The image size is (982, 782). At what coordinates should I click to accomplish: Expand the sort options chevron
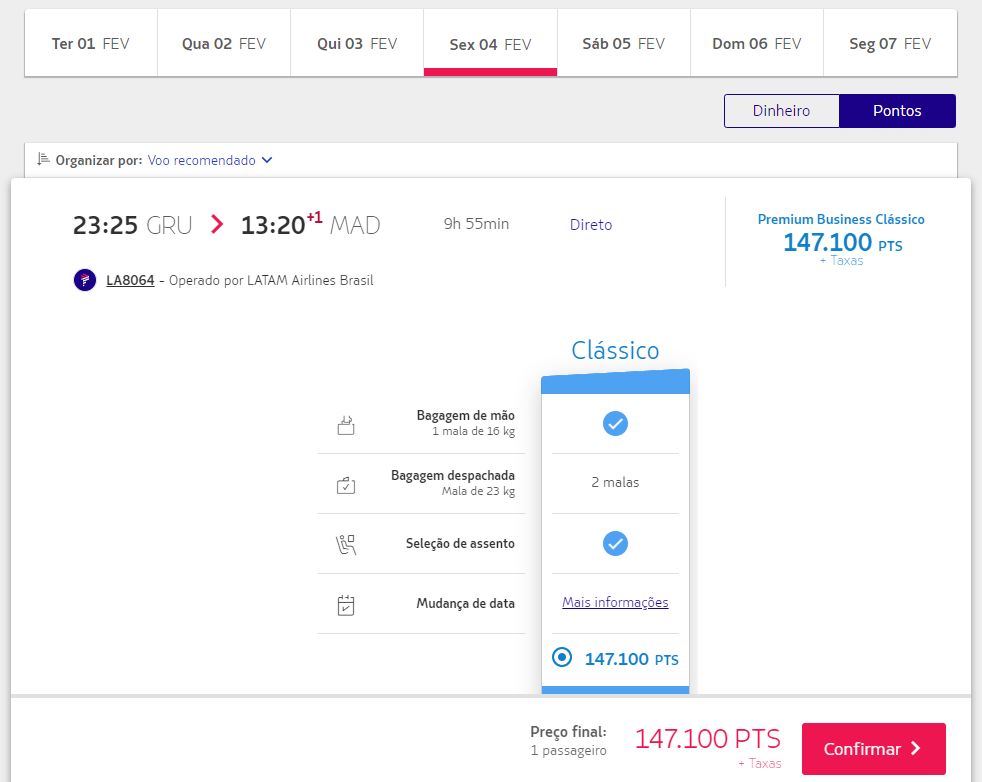coord(267,160)
